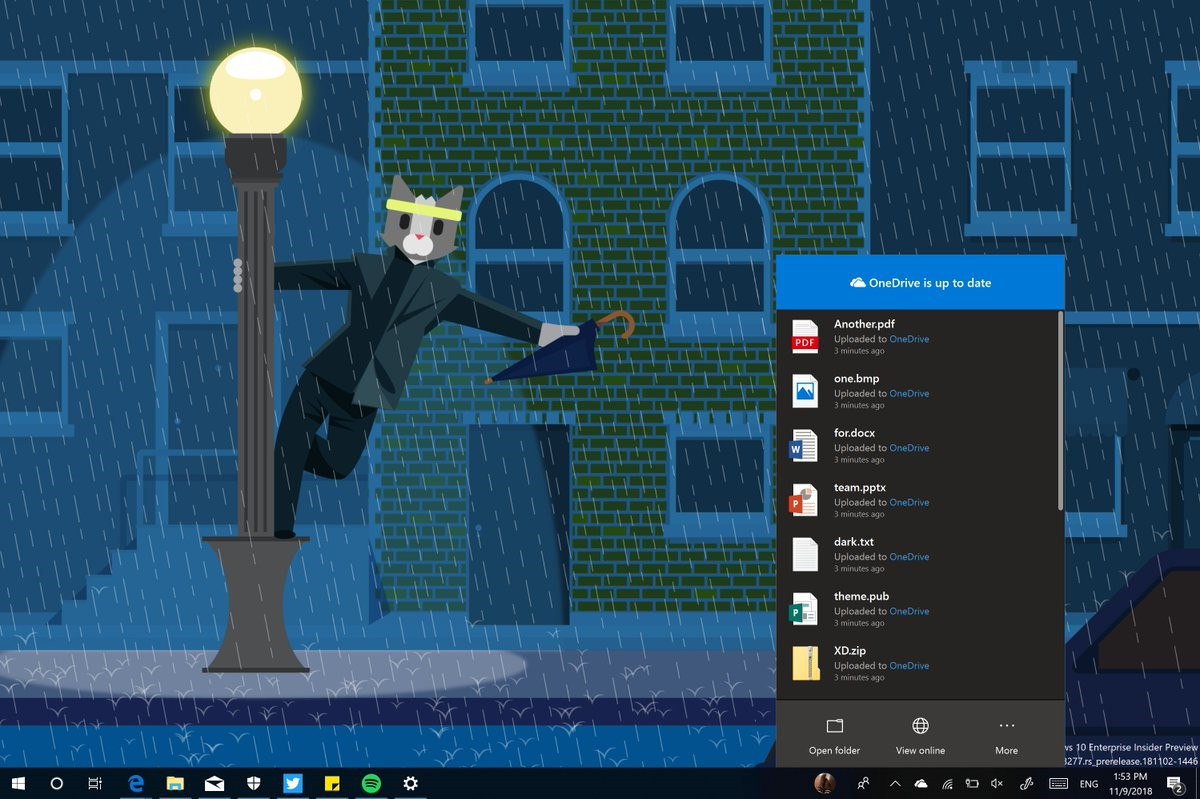Click the PowerPoint icon for team.pptx
1200x799 pixels.
tap(804, 499)
